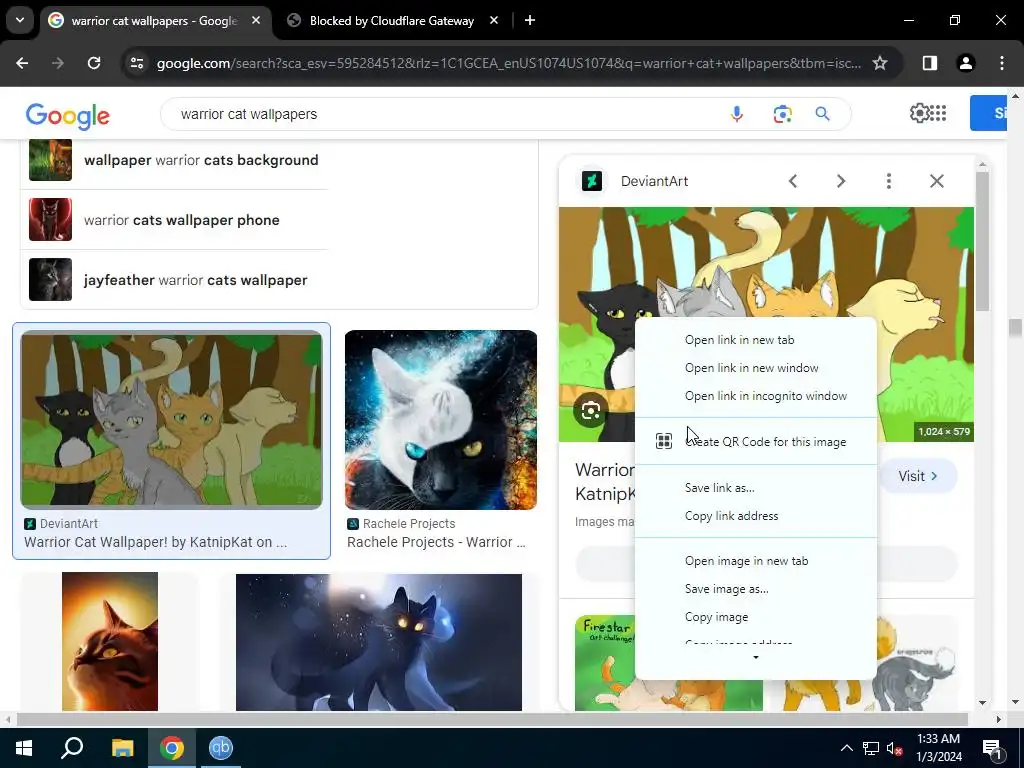Image resolution: width=1024 pixels, height=768 pixels.
Task: Open the Firestar art challenge related image
Action: pyautogui.click(x=669, y=662)
